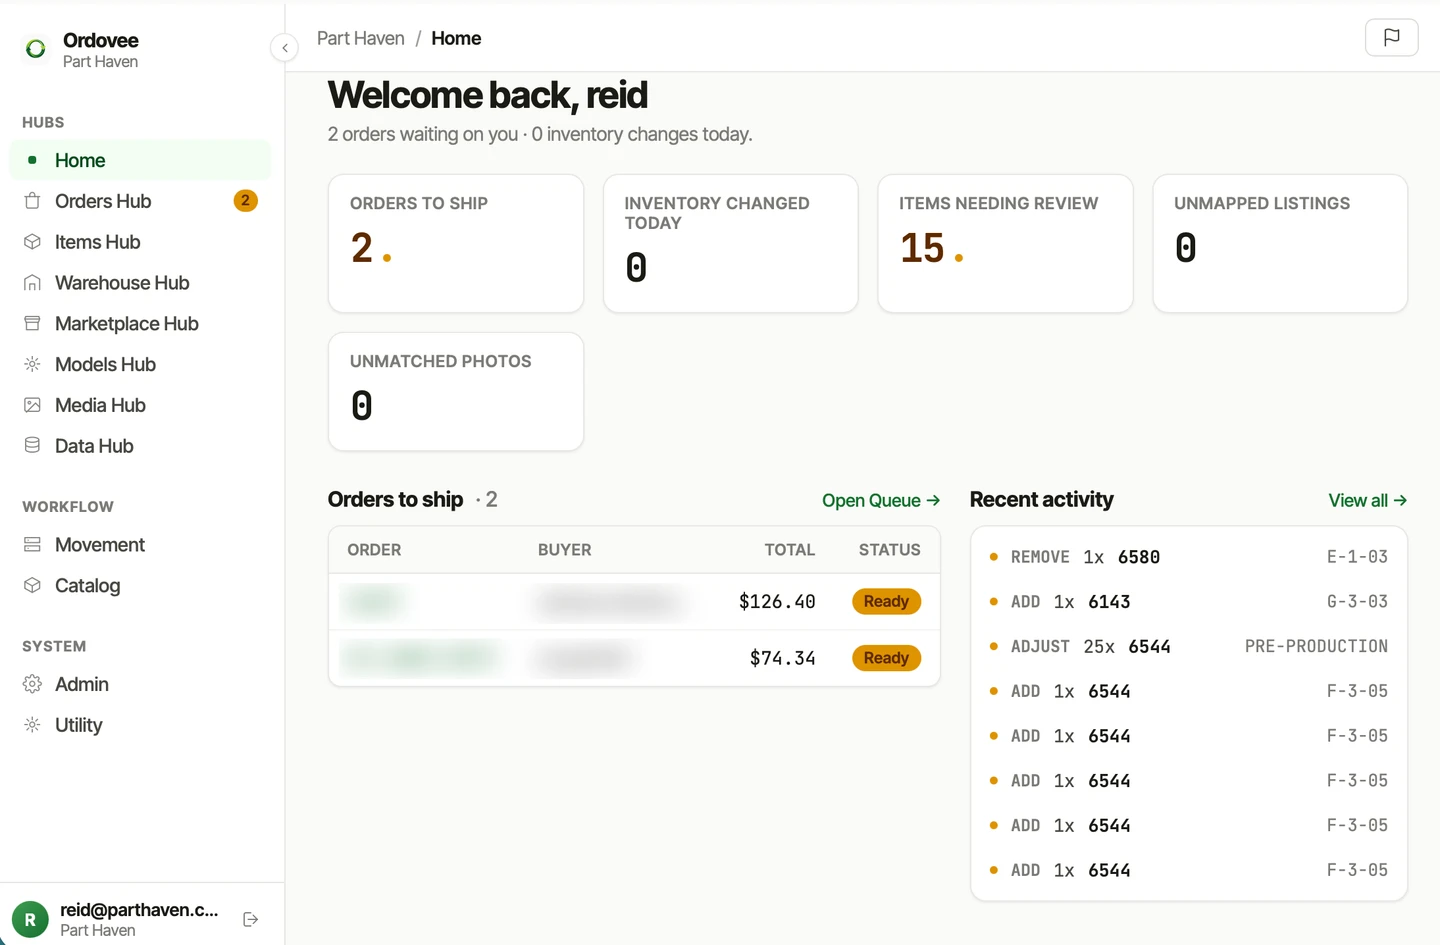Click the PRE-PRODUCTION location label
This screenshot has height=945, width=1440.
[x=1316, y=647]
